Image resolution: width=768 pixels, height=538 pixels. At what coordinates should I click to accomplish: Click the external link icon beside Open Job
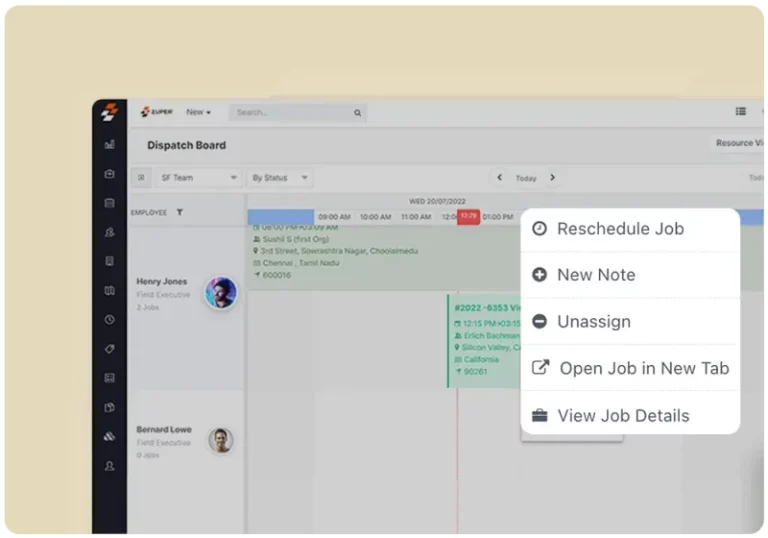(x=540, y=367)
